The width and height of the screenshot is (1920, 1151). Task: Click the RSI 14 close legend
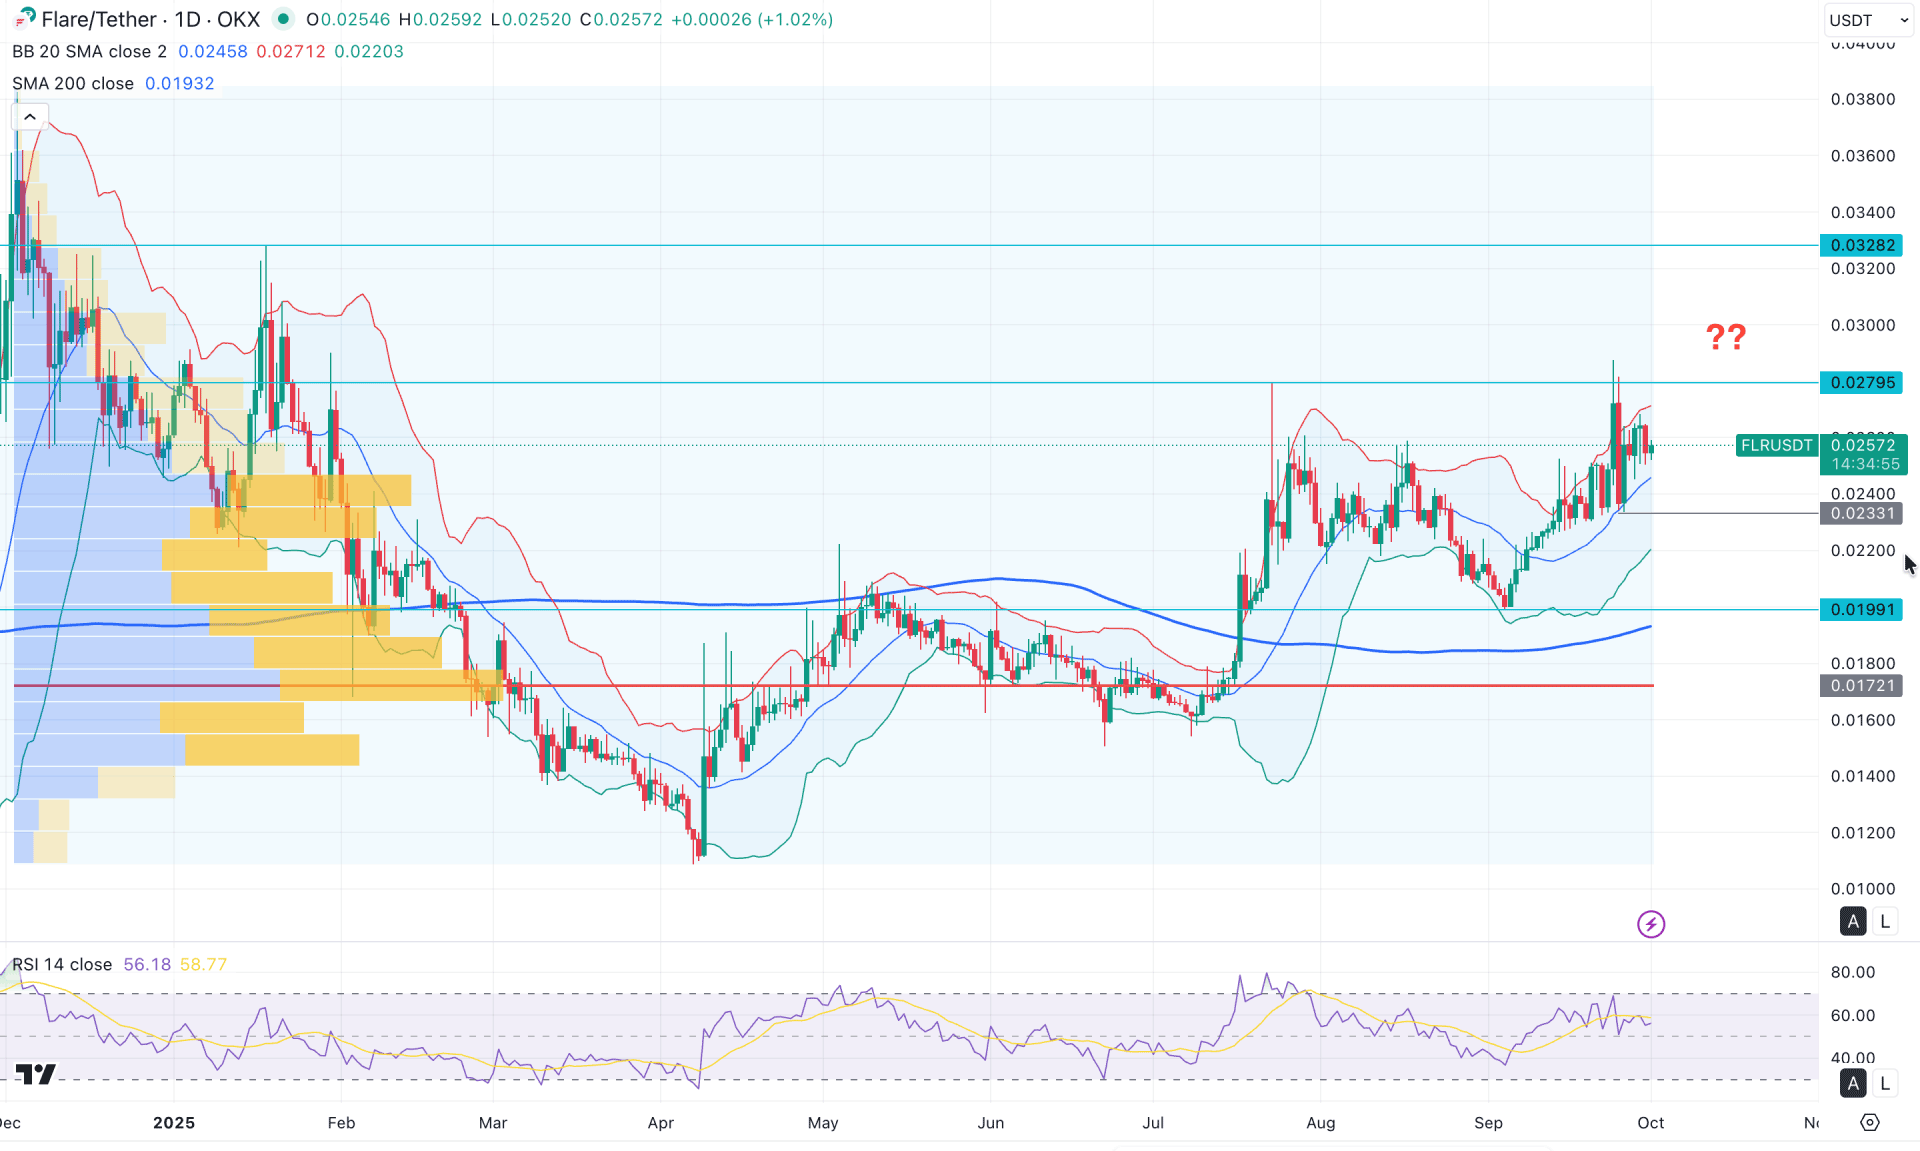(62, 964)
